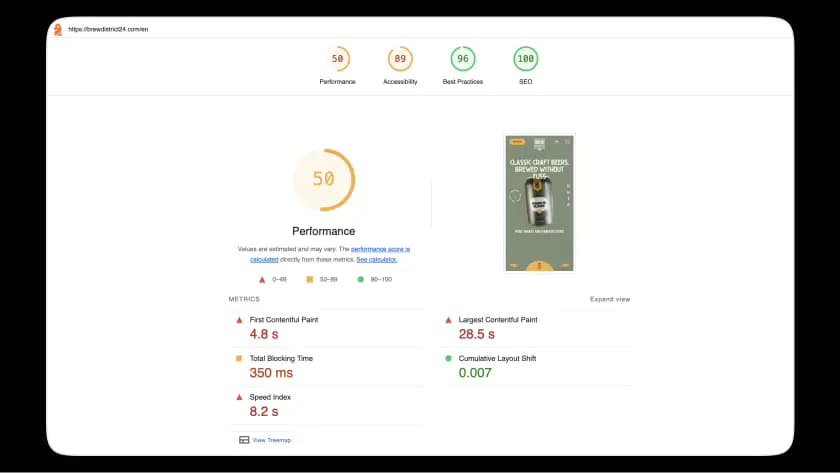Open the brewdistrict24.com/en URL link
Viewport: 840px width, 473px height.
point(108,29)
